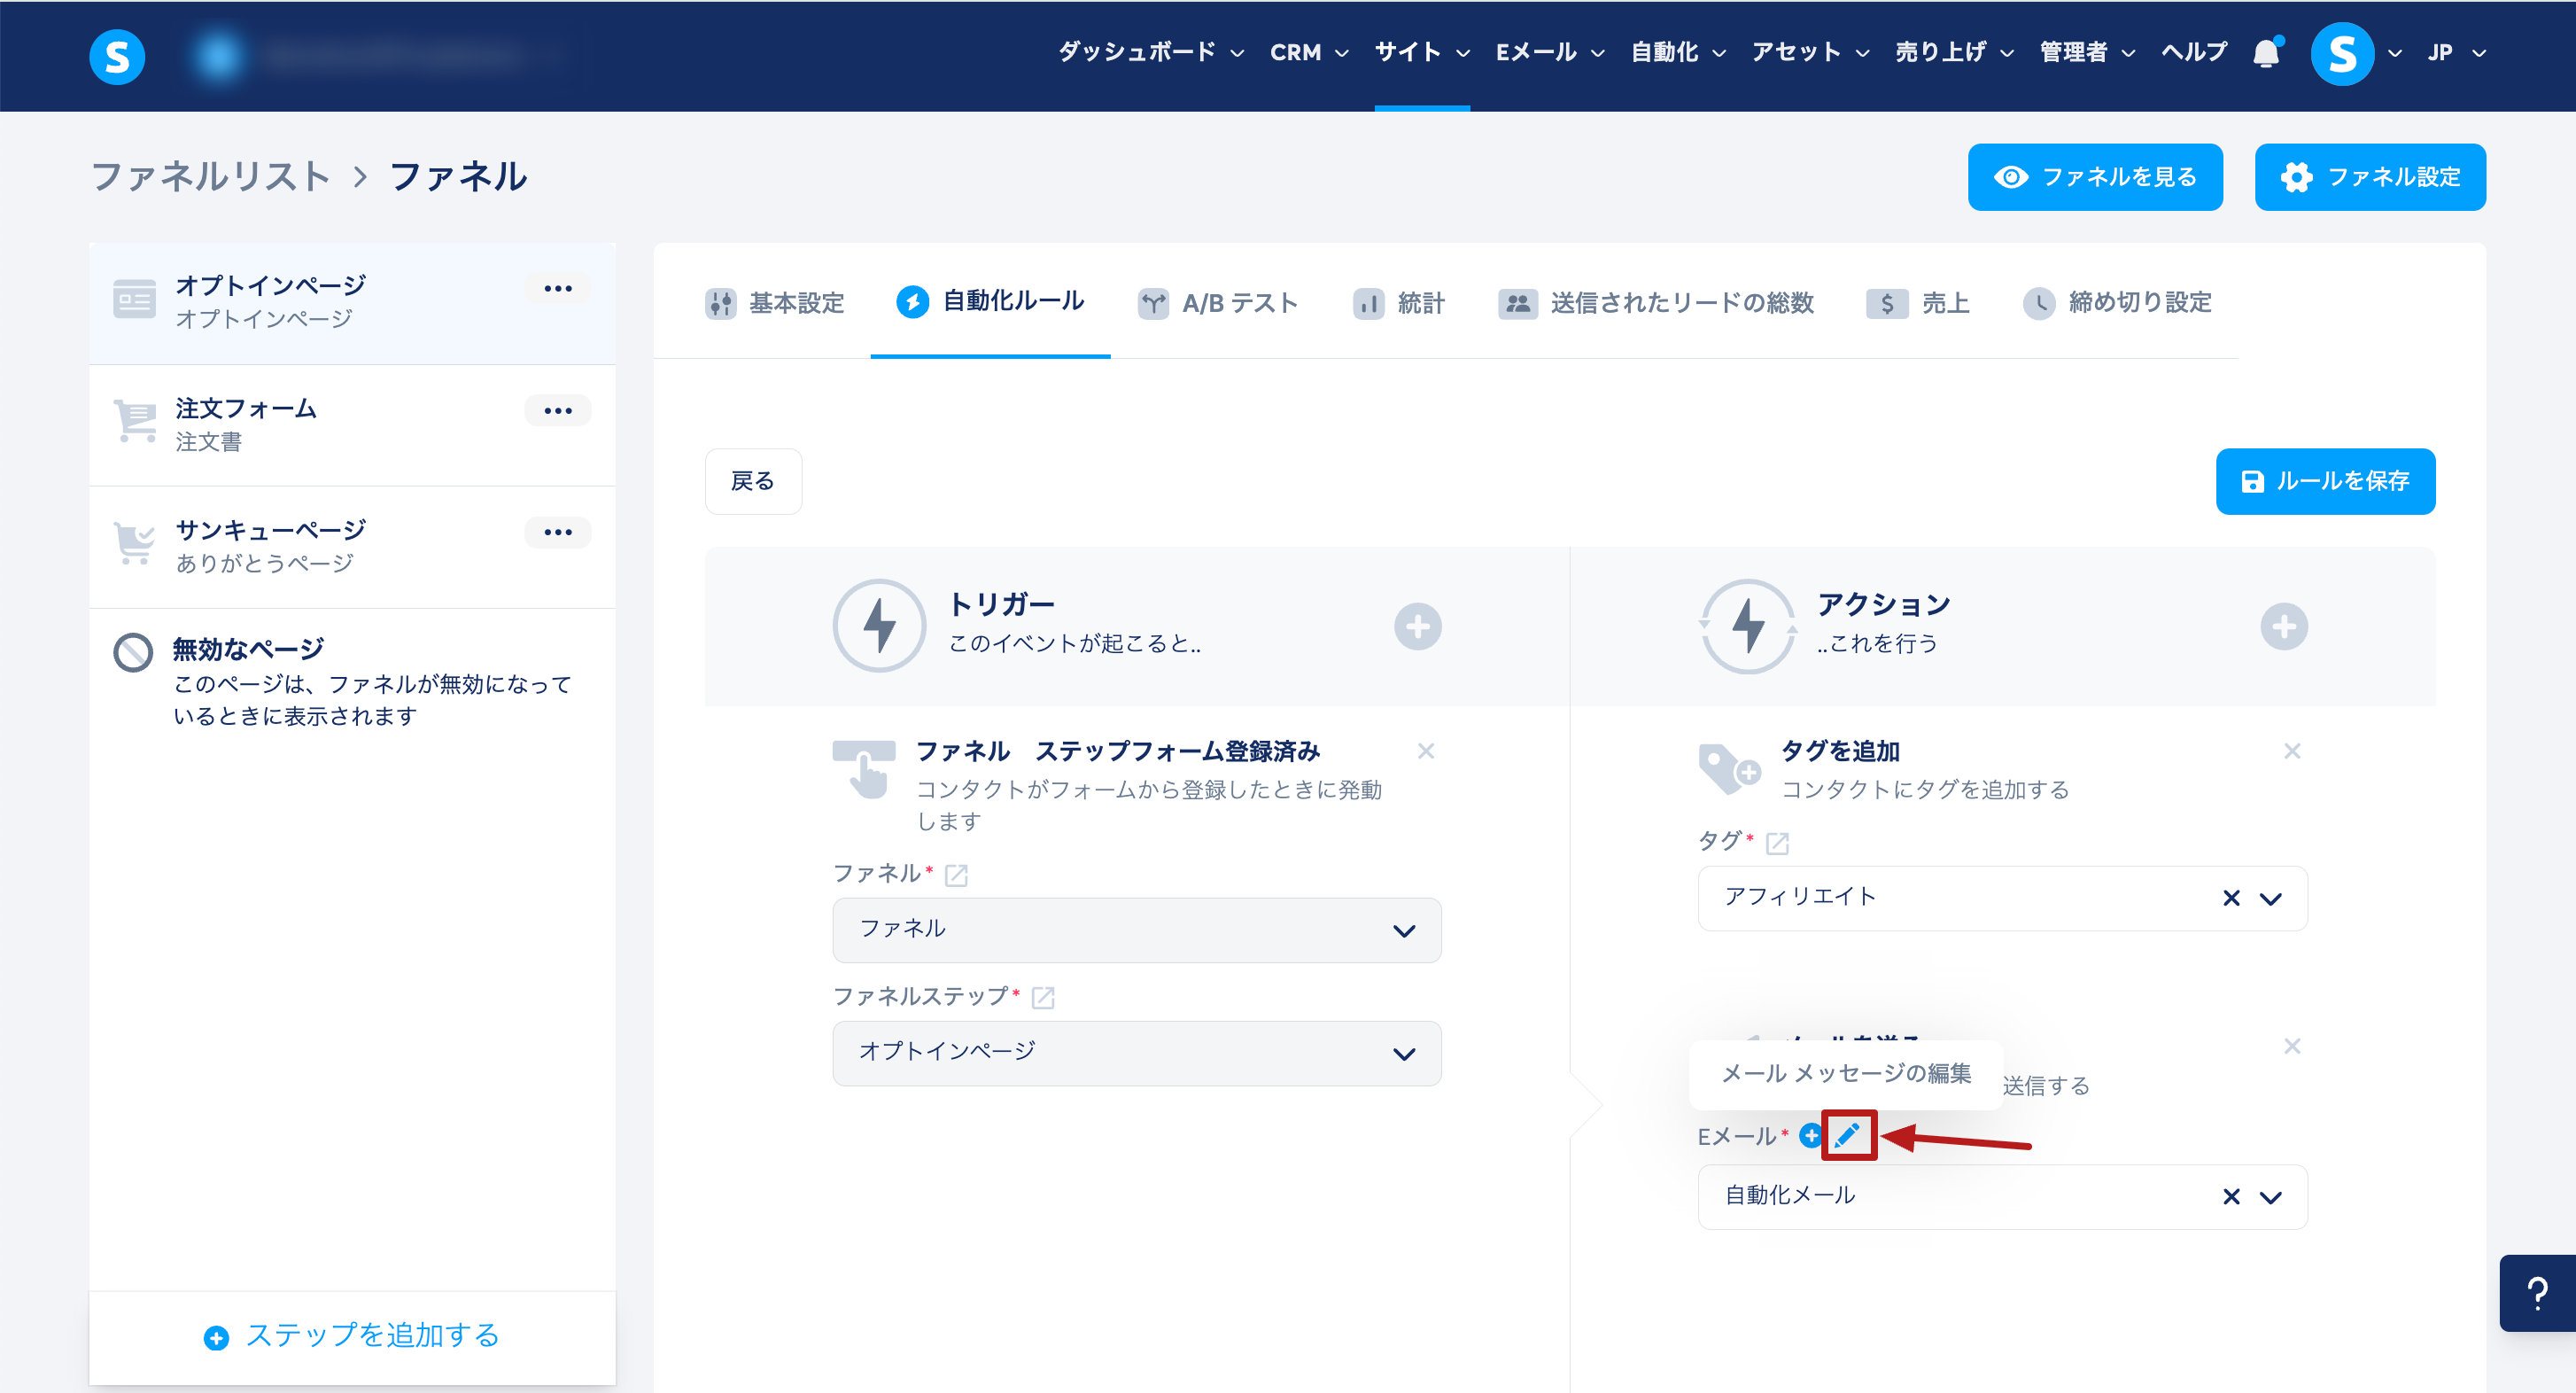The height and width of the screenshot is (1393, 2576).
Task: Open the notification bell
Action: 2266,53
